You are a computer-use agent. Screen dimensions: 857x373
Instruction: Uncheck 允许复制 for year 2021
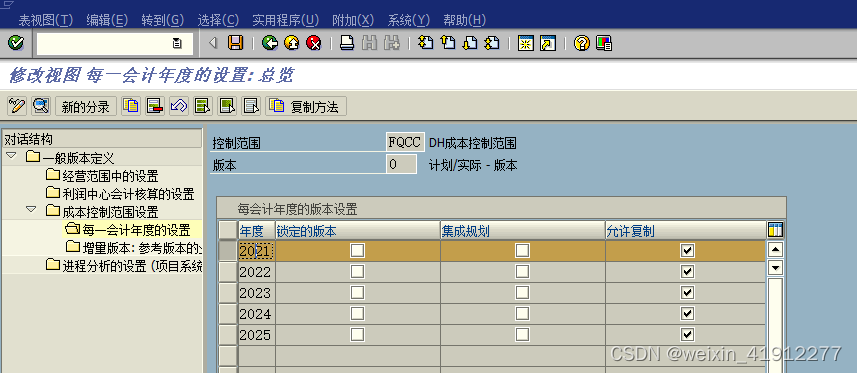point(688,250)
